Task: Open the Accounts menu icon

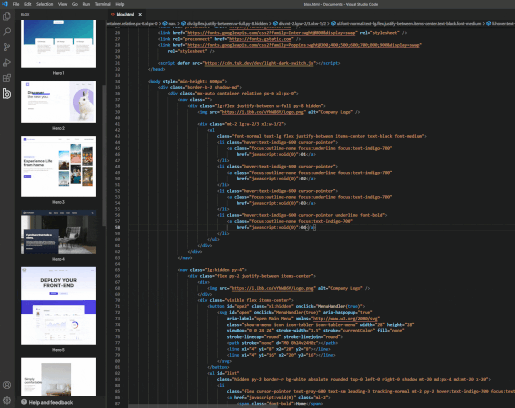Action: tap(7, 385)
